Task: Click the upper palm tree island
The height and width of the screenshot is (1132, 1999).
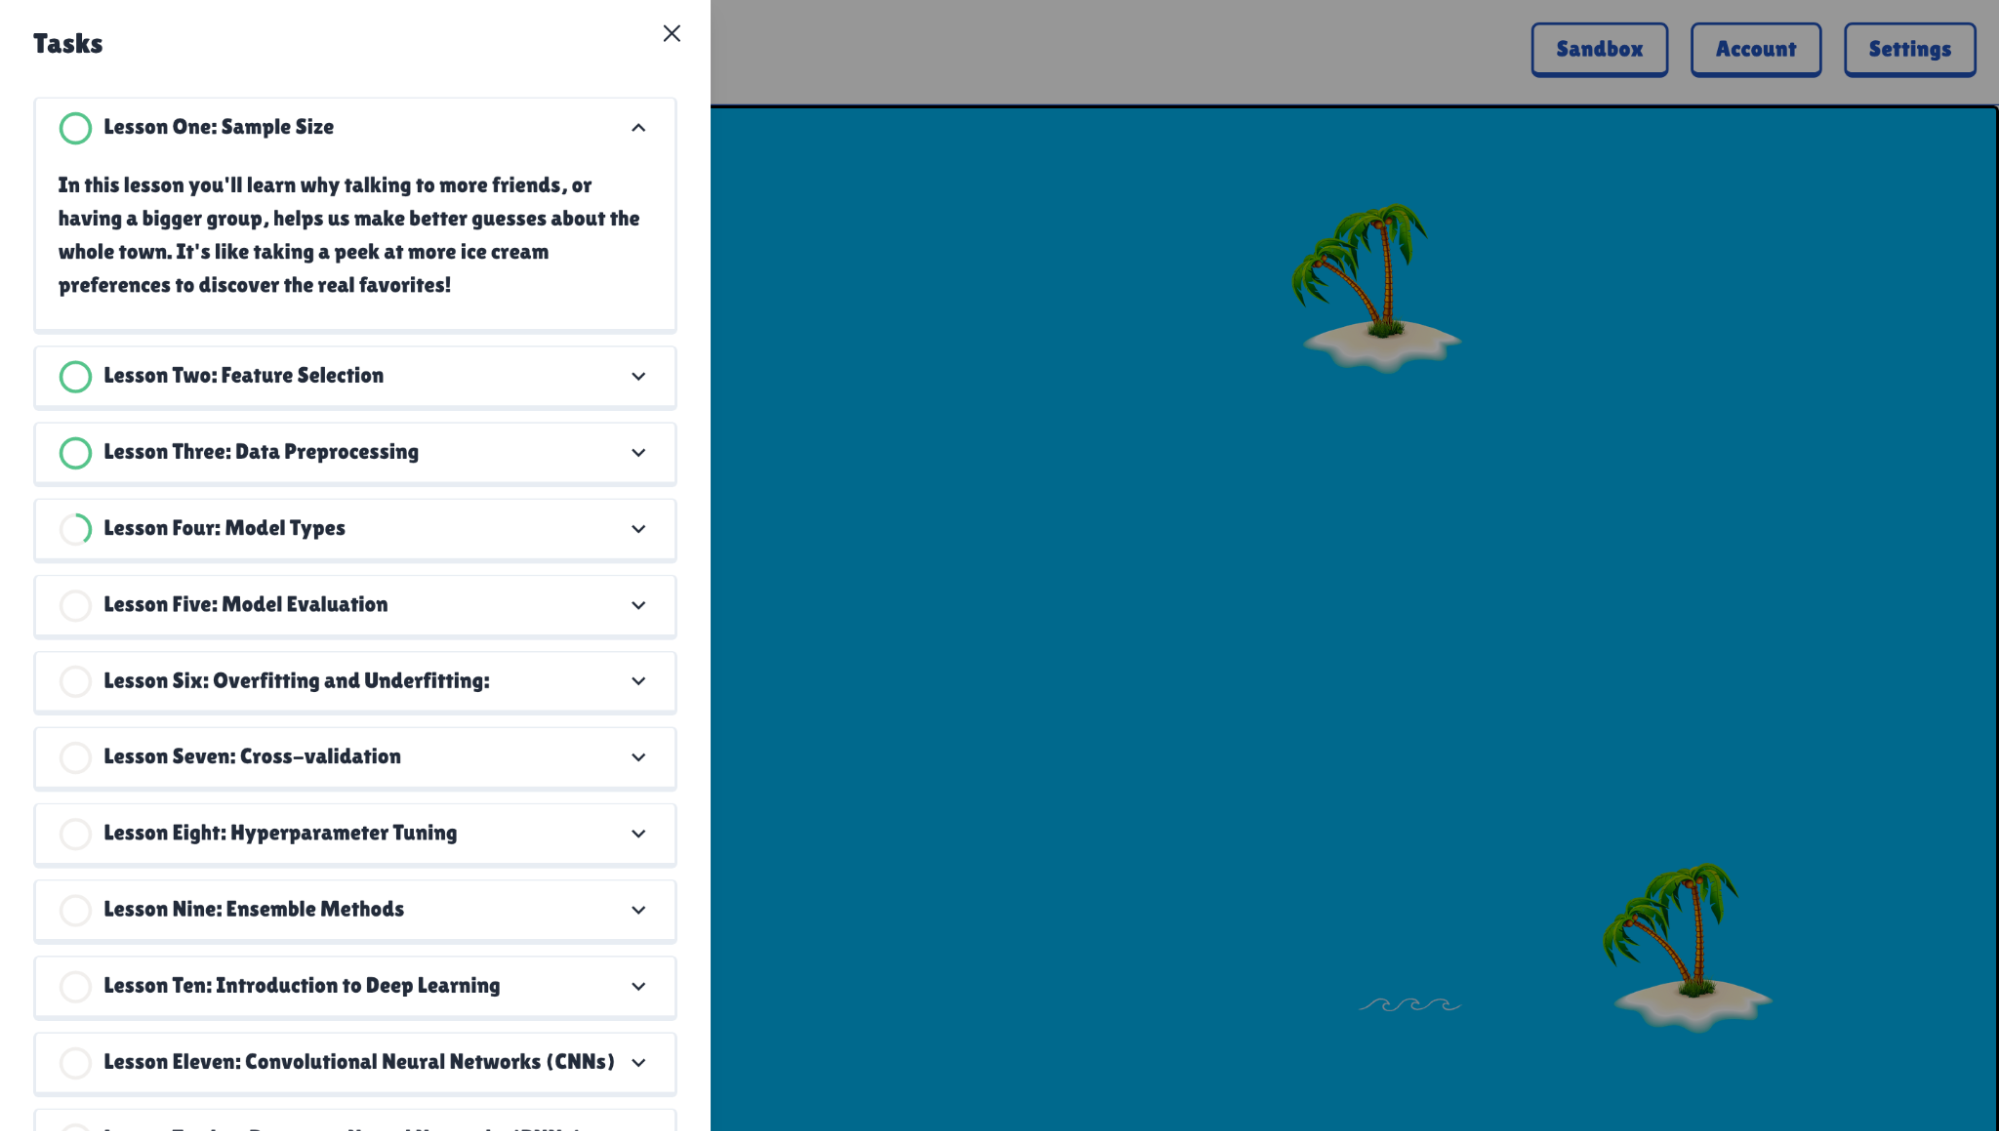Action: [1376, 288]
